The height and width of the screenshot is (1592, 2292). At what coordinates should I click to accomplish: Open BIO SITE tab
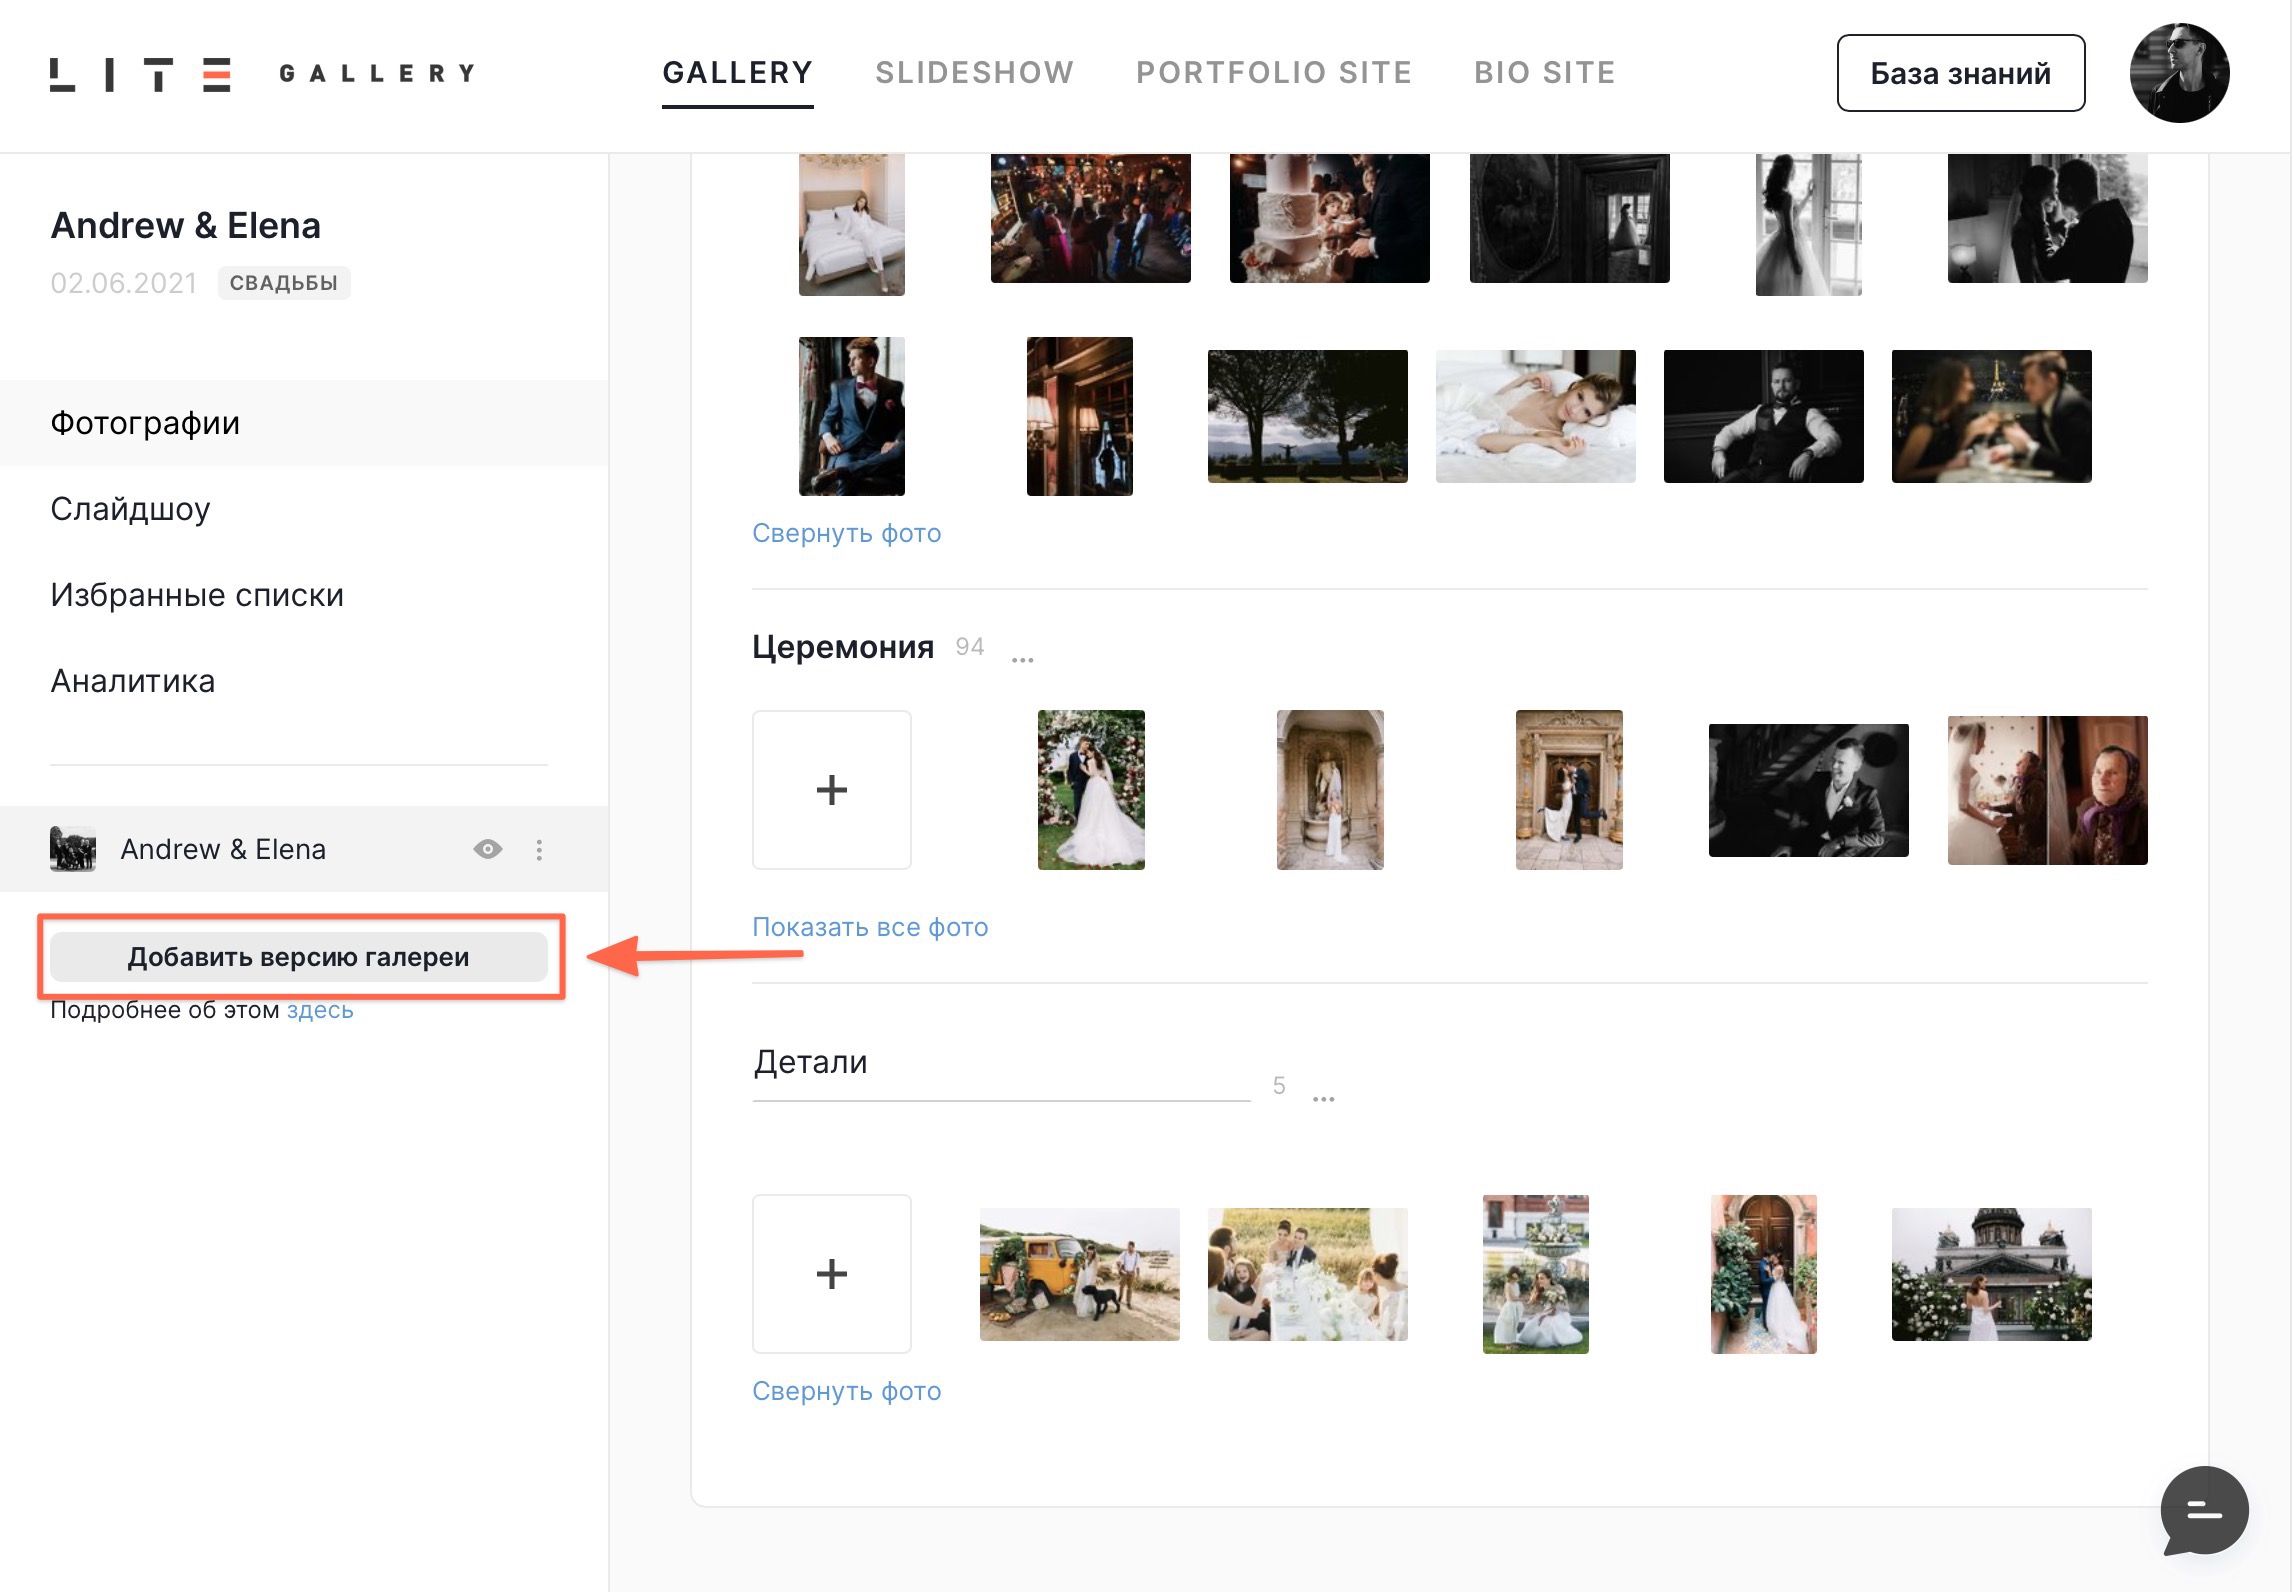(1544, 73)
